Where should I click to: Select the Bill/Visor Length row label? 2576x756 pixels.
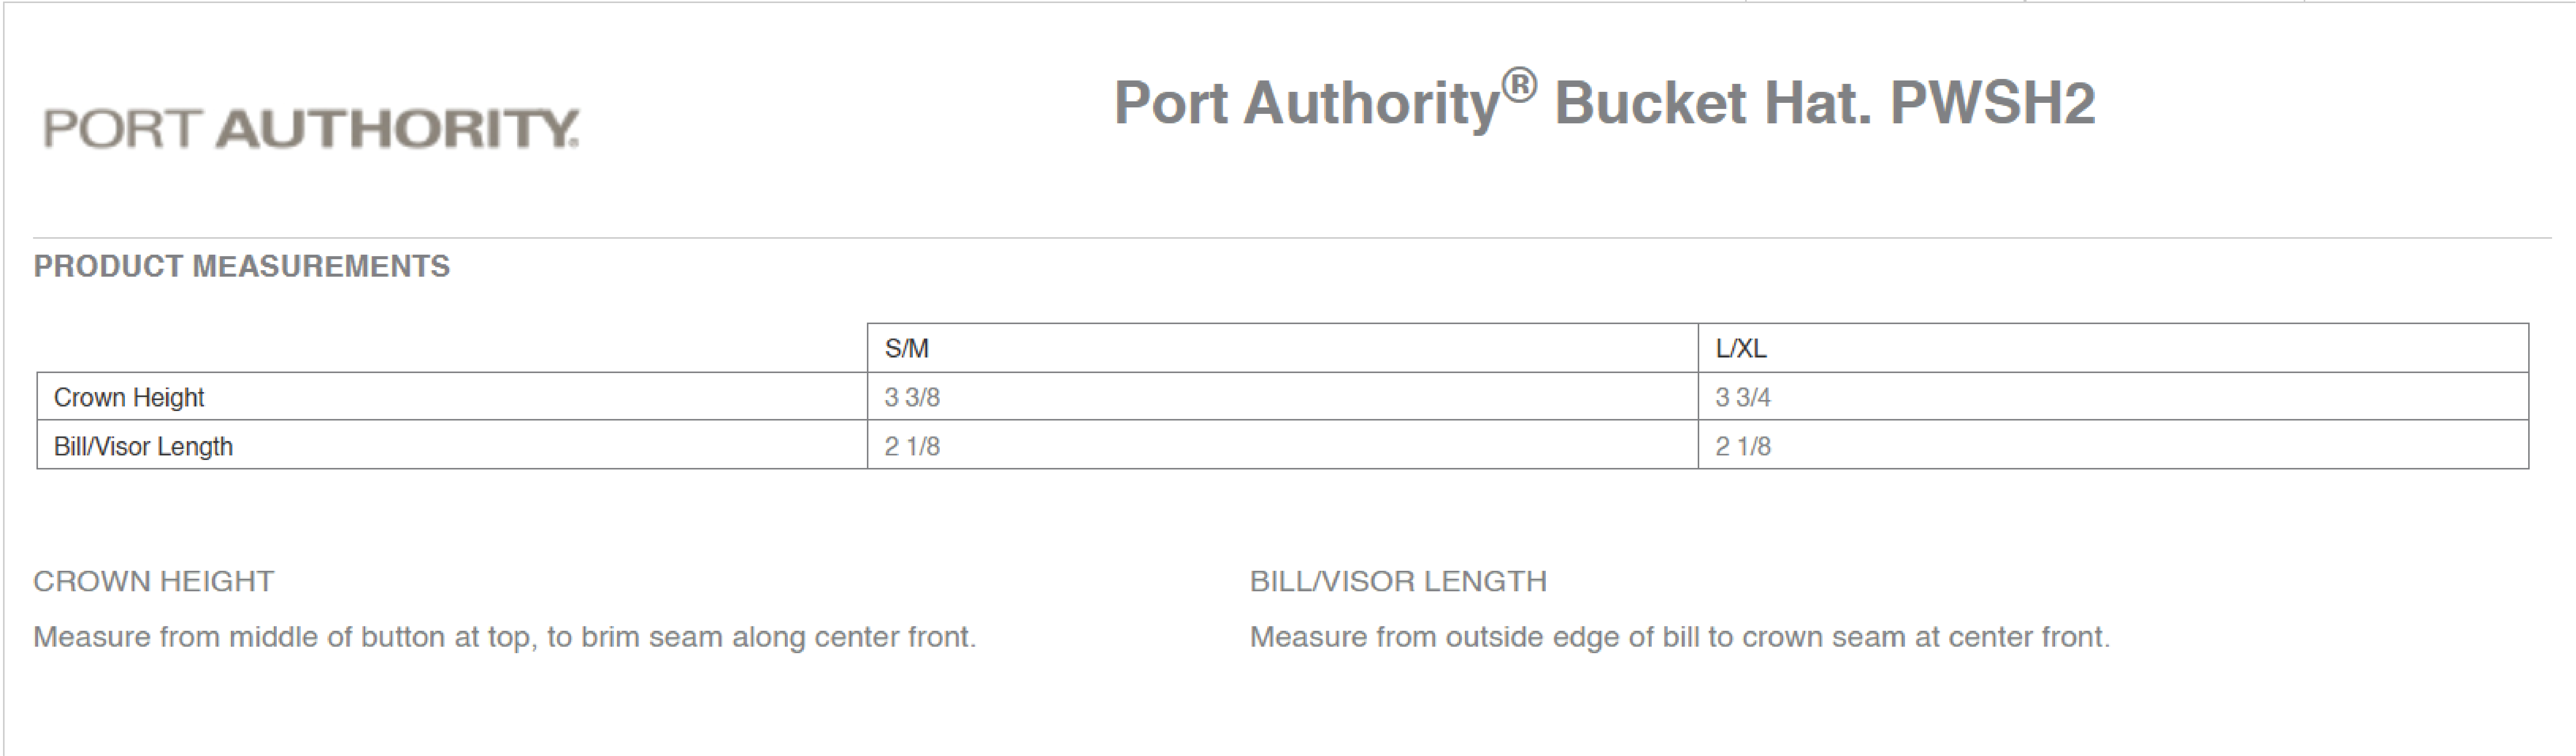(143, 446)
